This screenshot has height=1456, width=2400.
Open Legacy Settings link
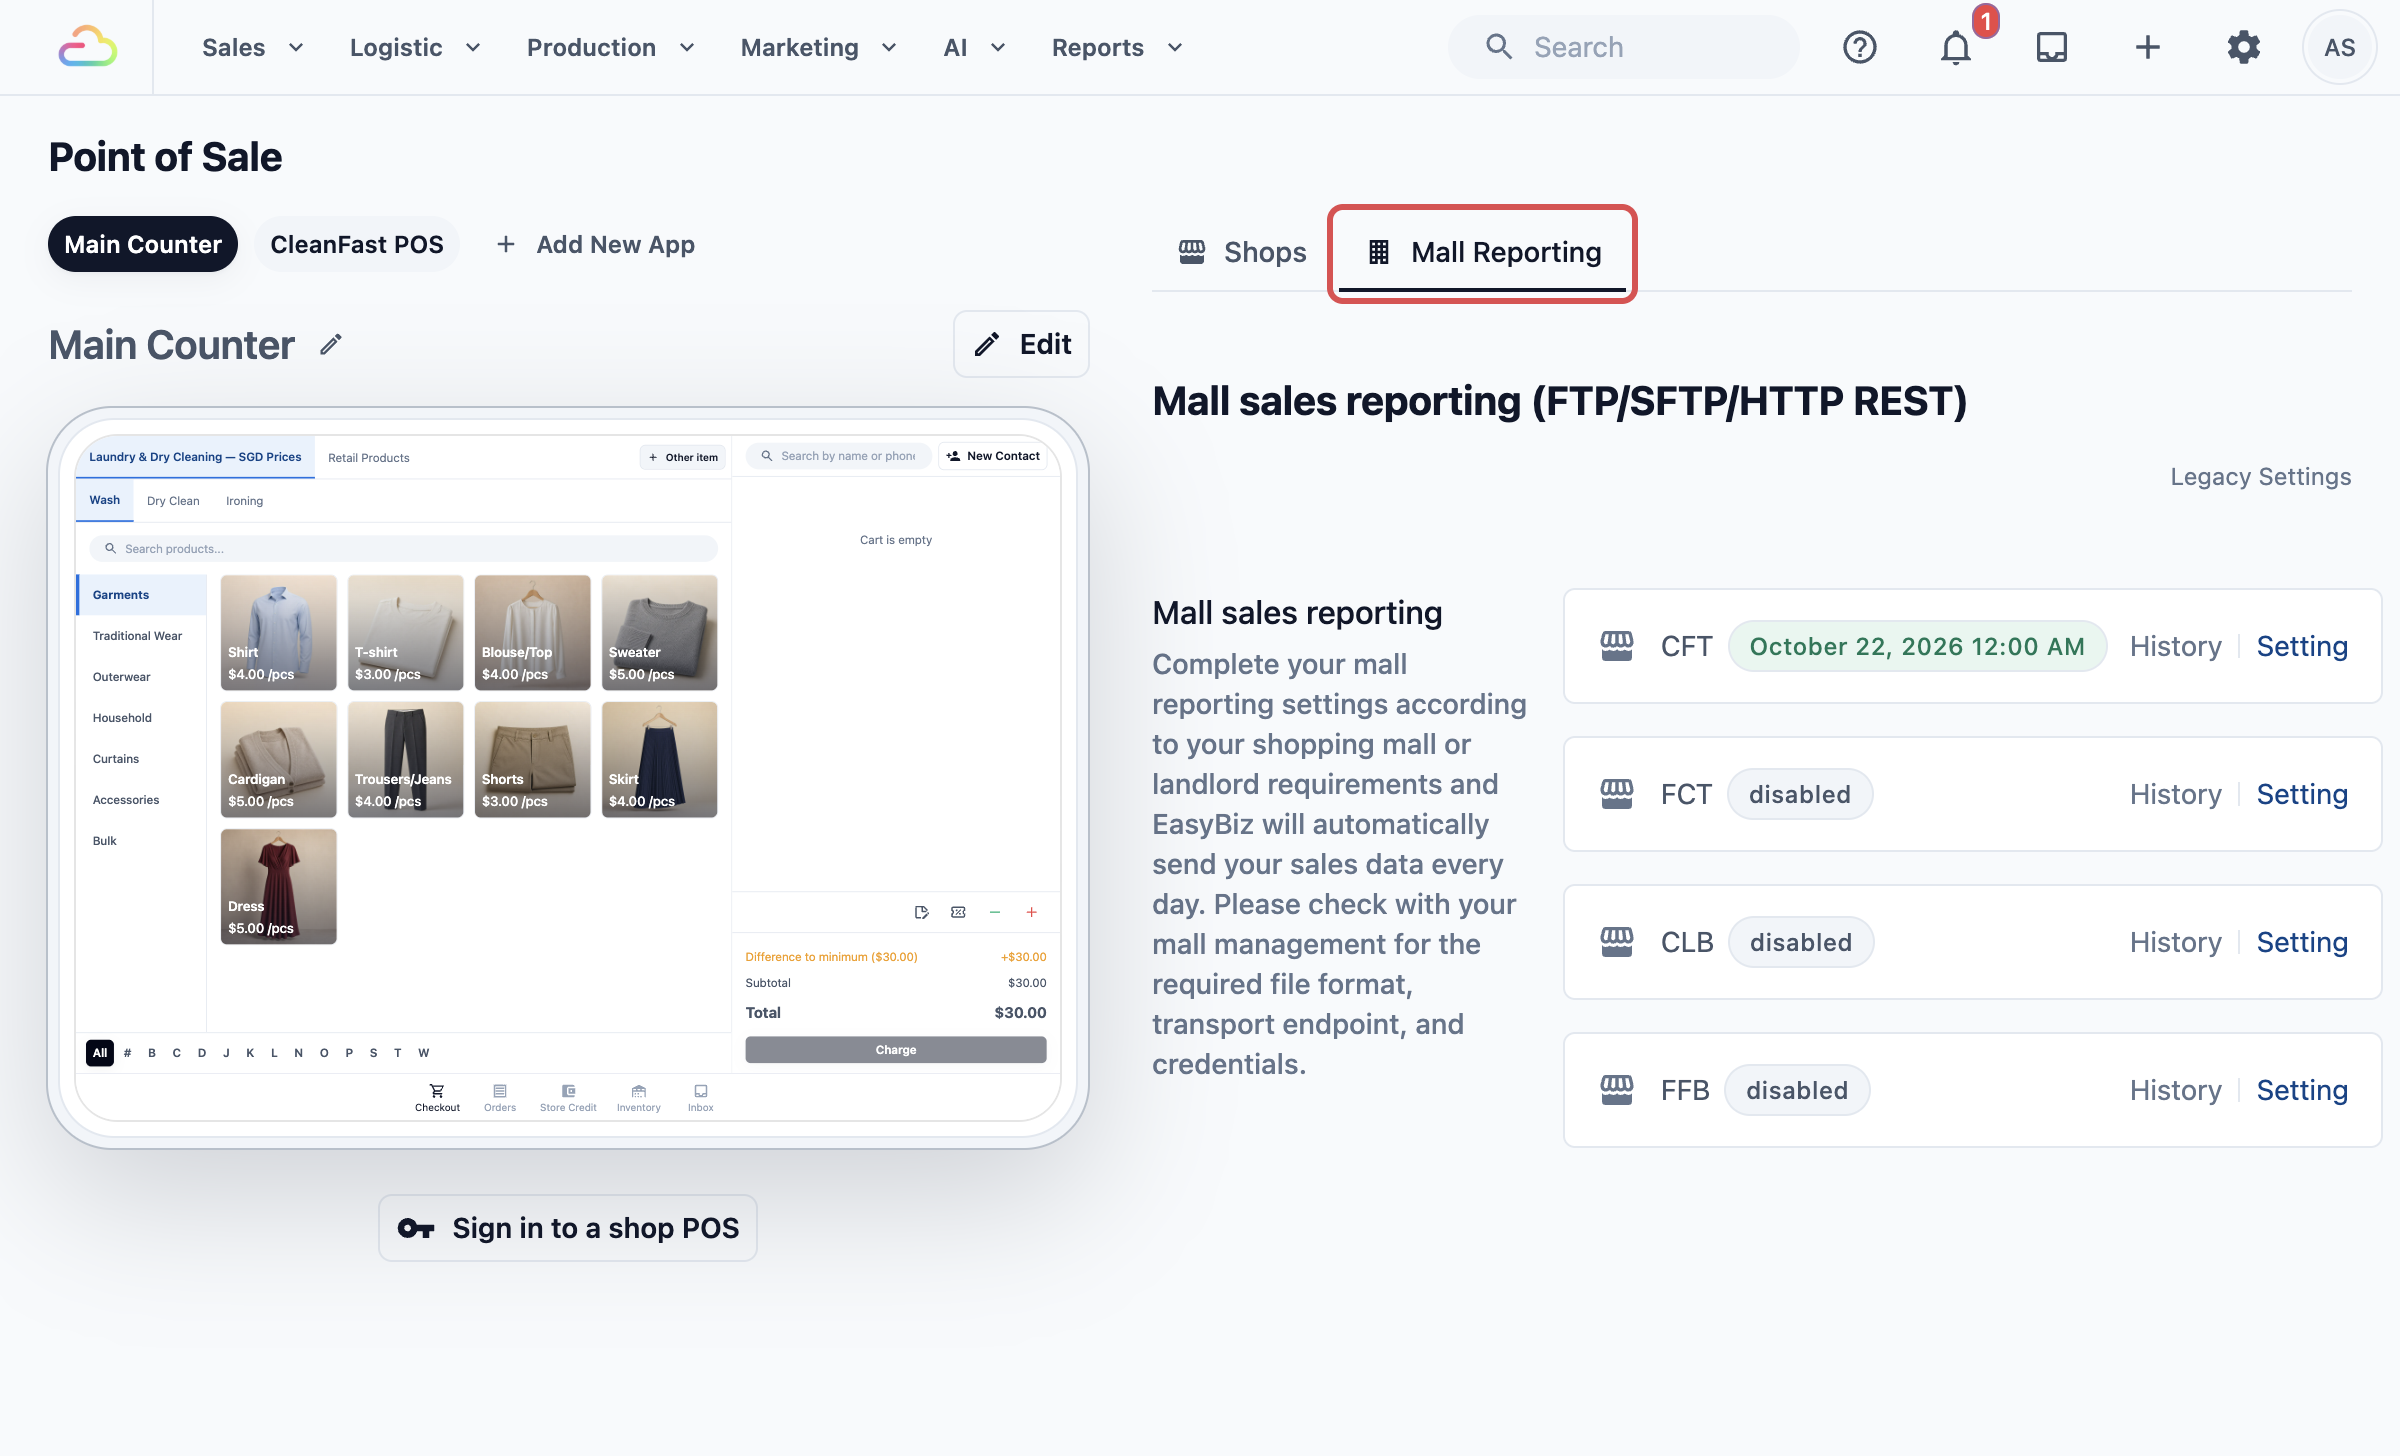[x=2260, y=477]
